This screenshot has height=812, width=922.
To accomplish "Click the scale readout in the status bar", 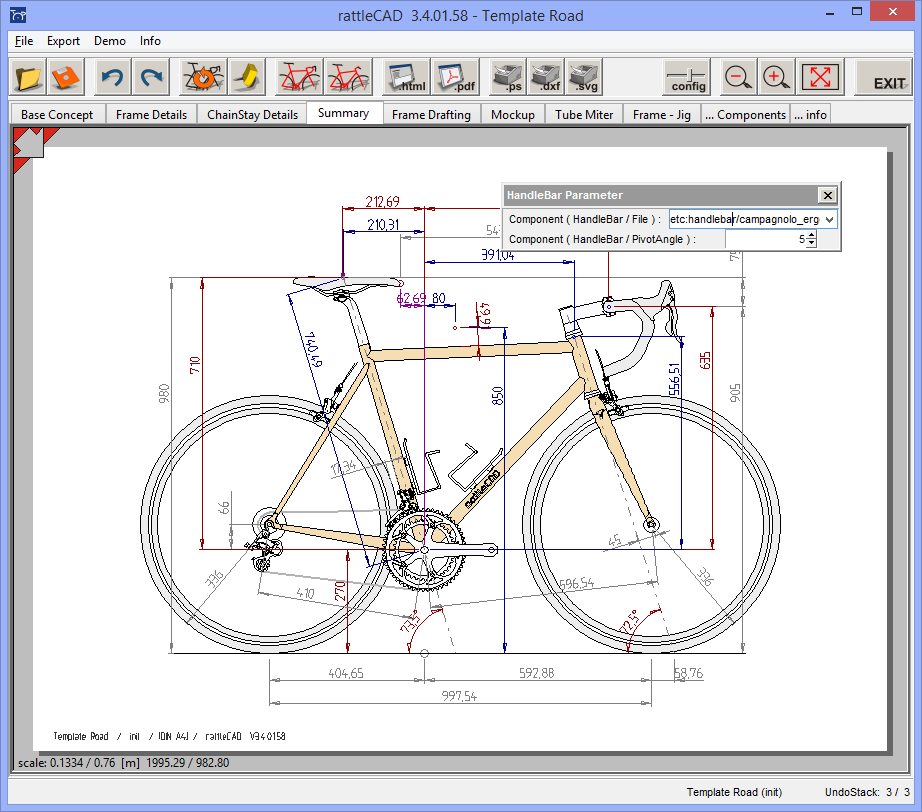I will point(123,763).
